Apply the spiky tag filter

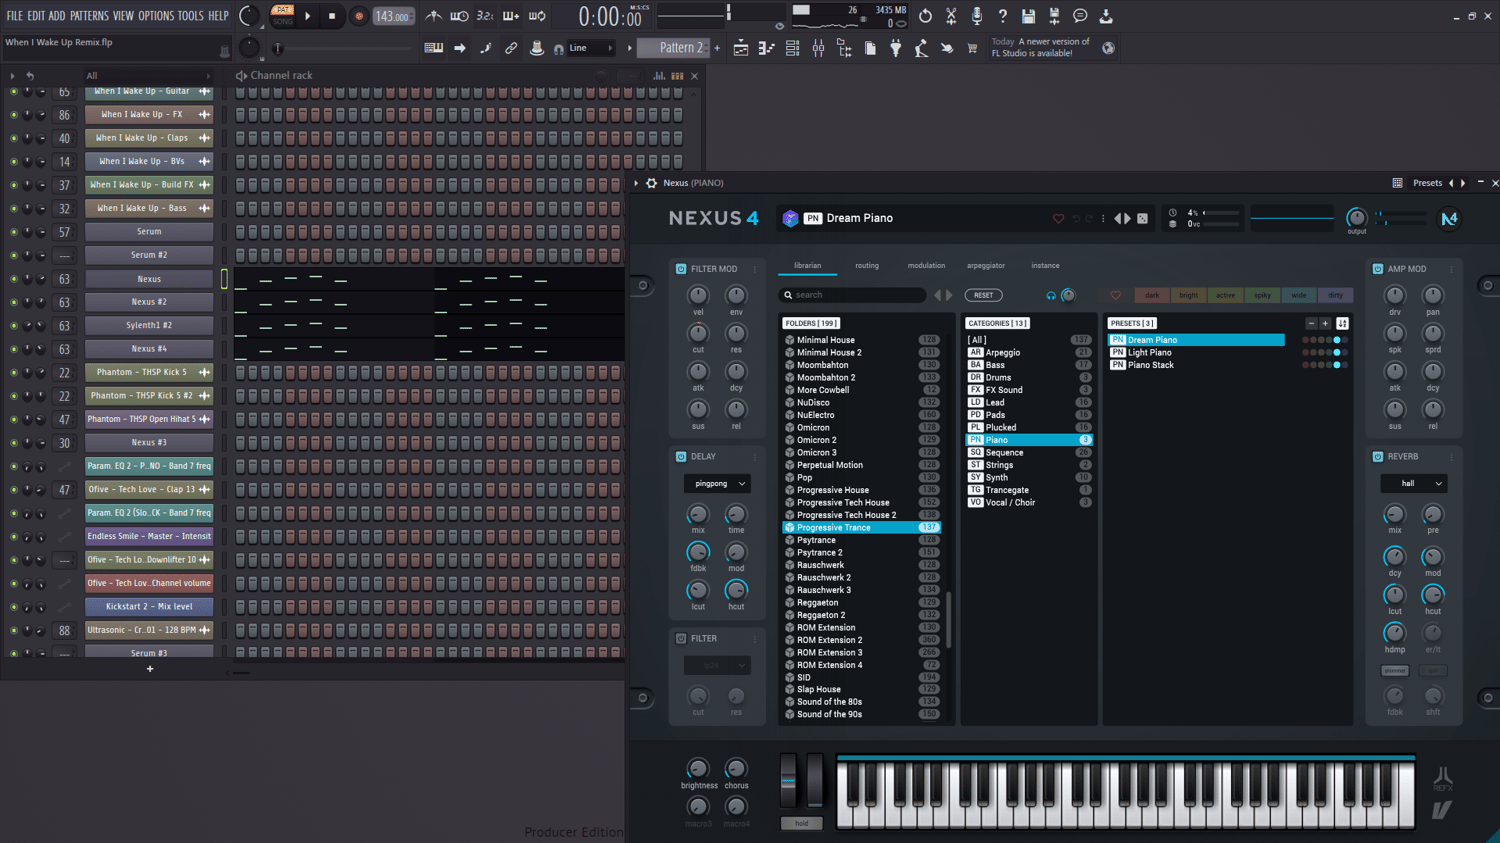pyautogui.click(x=1262, y=295)
